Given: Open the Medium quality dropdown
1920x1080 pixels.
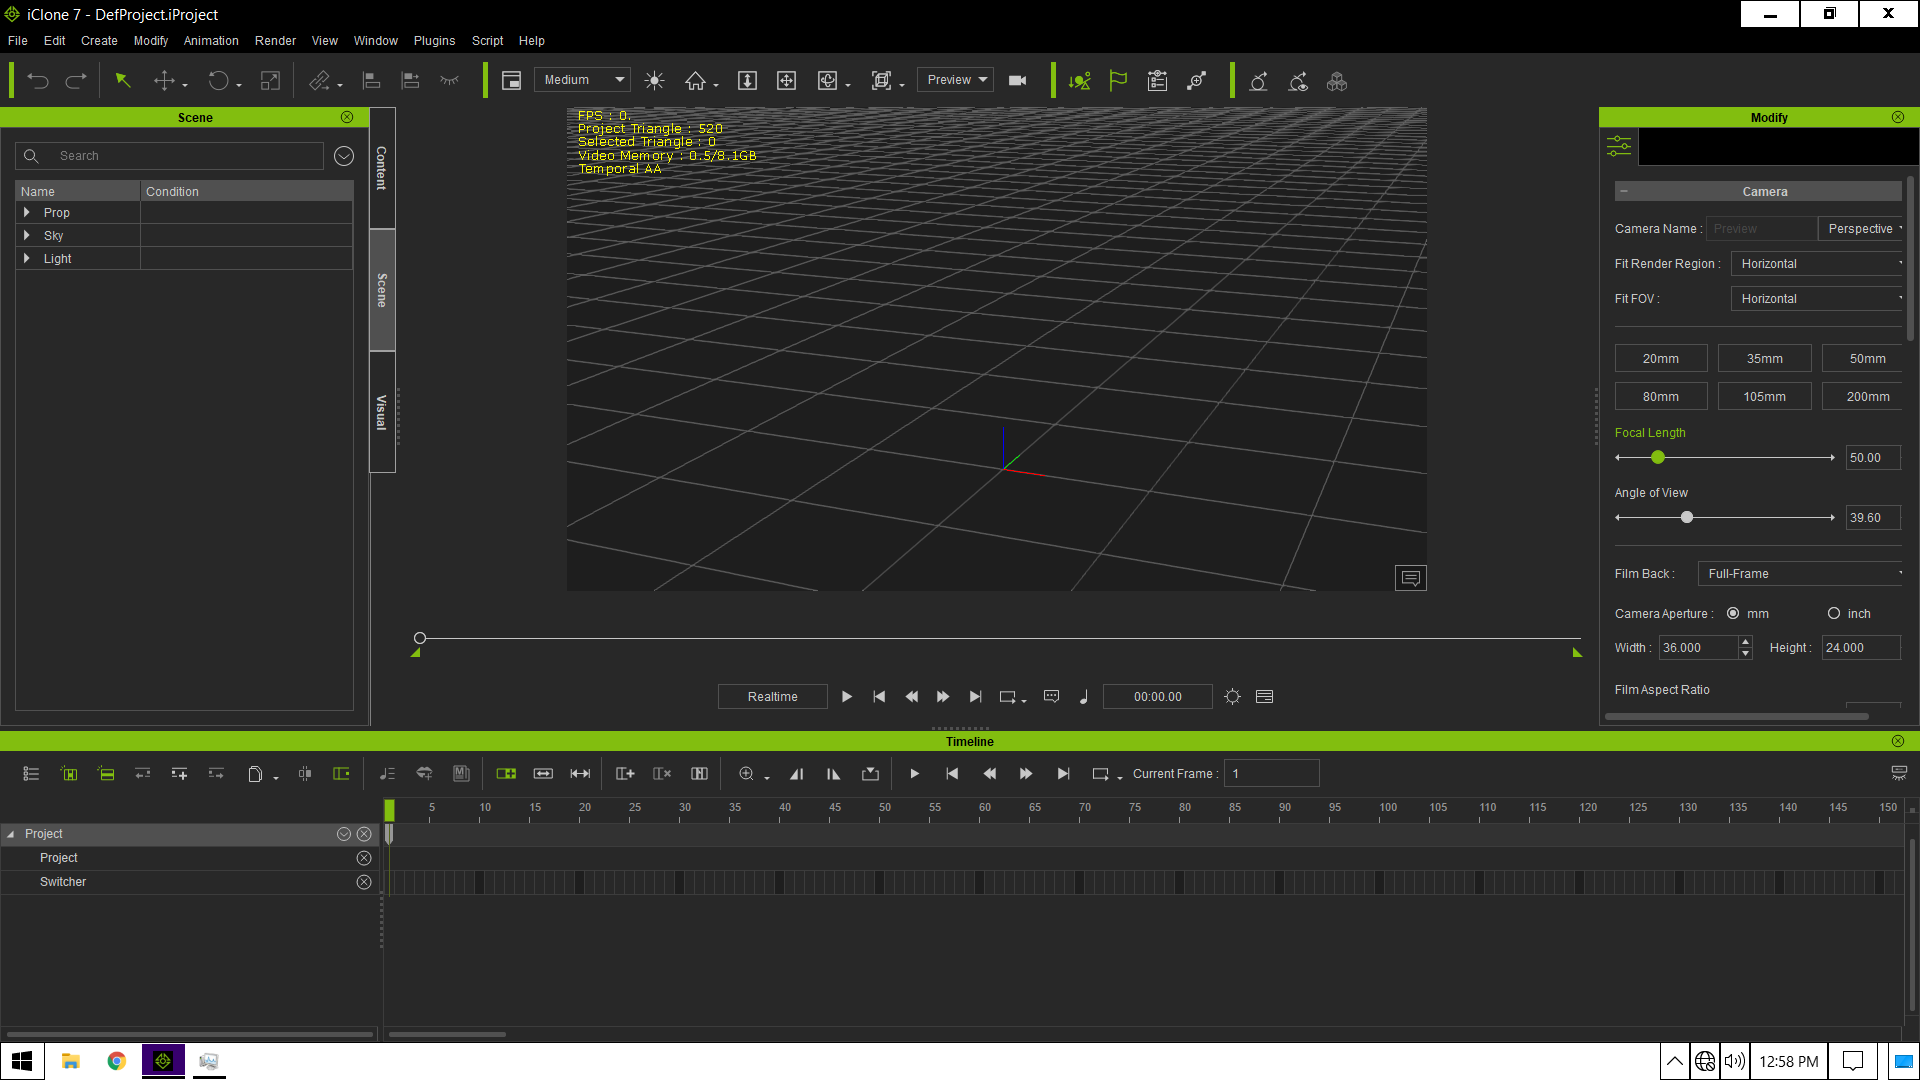Looking at the screenshot, I should tap(583, 80).
